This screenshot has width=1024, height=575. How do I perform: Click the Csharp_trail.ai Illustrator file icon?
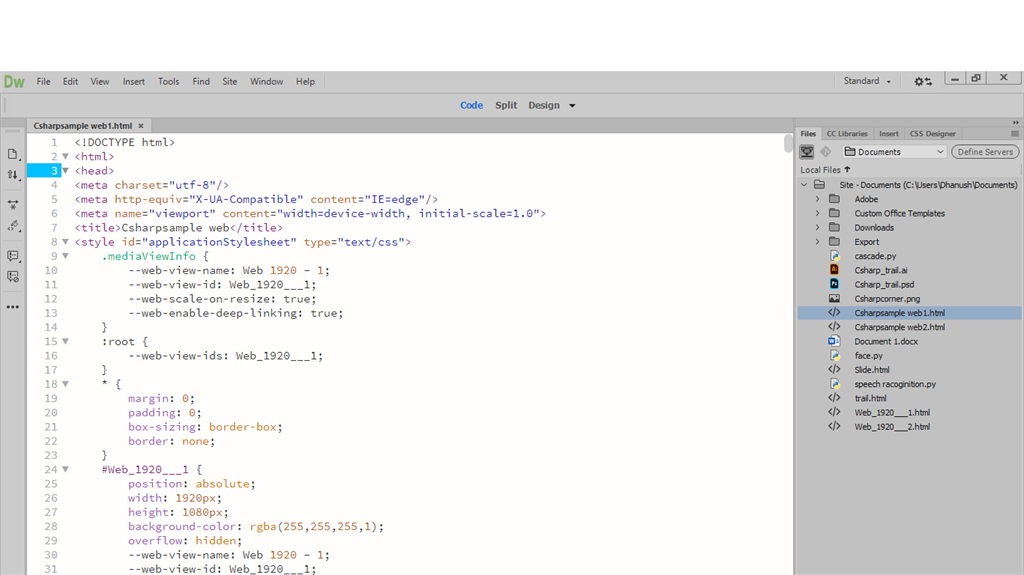(835, 270)
